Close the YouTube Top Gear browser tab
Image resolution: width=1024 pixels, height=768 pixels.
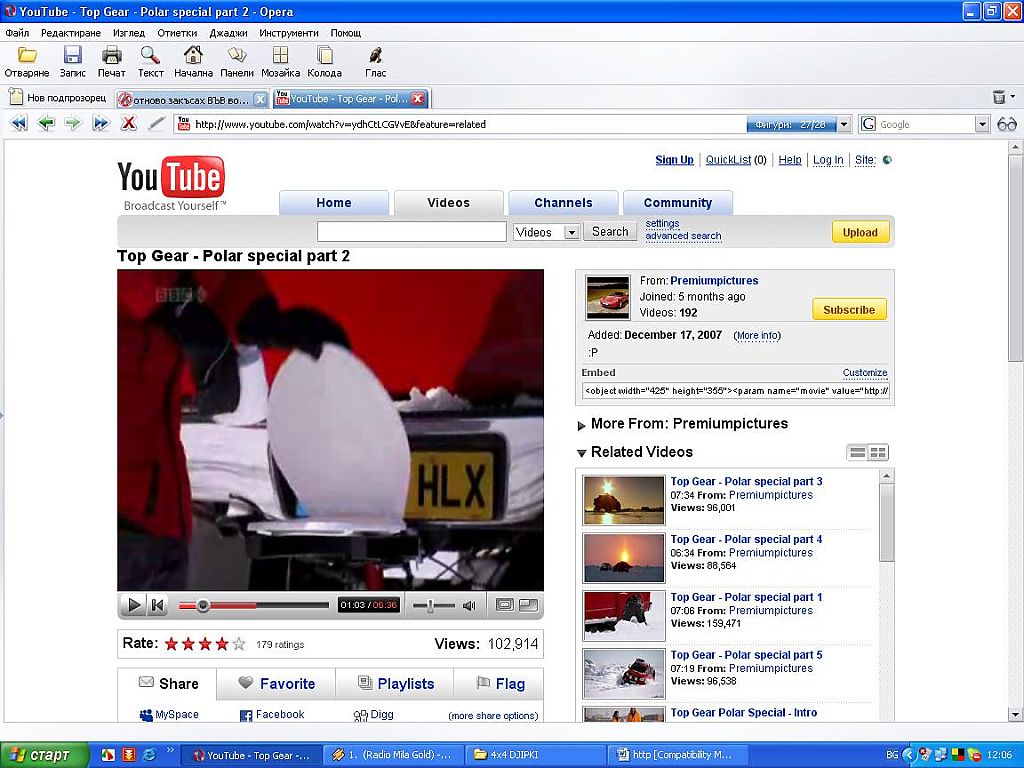tap(417, 99)
